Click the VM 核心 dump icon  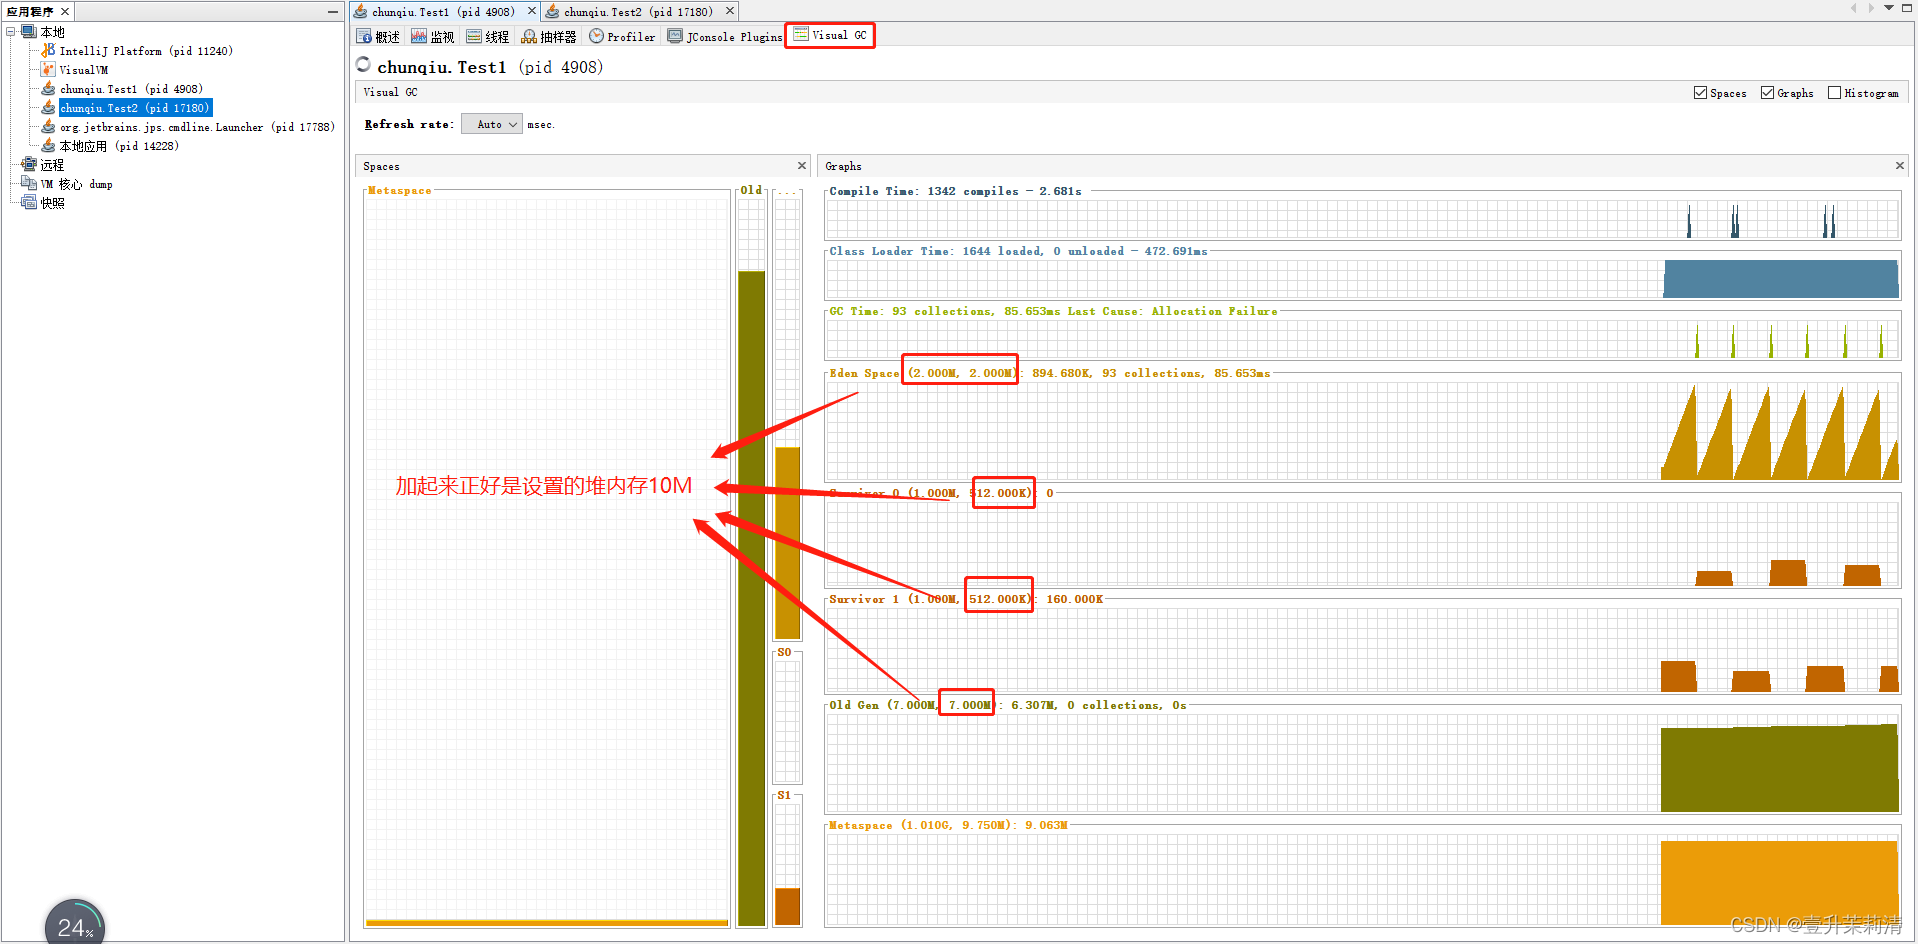click(x=29, y=183)
